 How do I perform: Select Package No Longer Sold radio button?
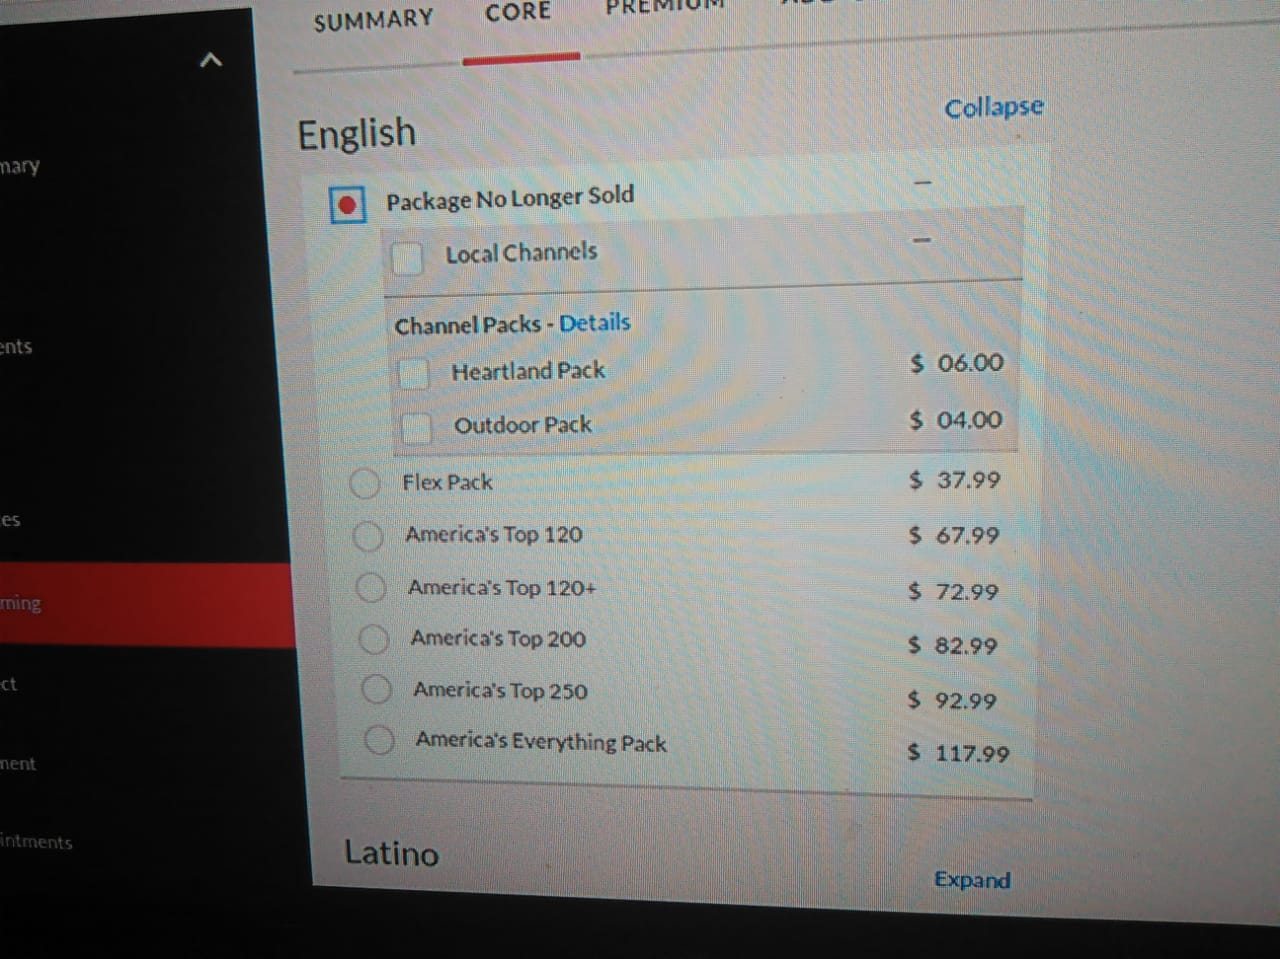(347, 205)
